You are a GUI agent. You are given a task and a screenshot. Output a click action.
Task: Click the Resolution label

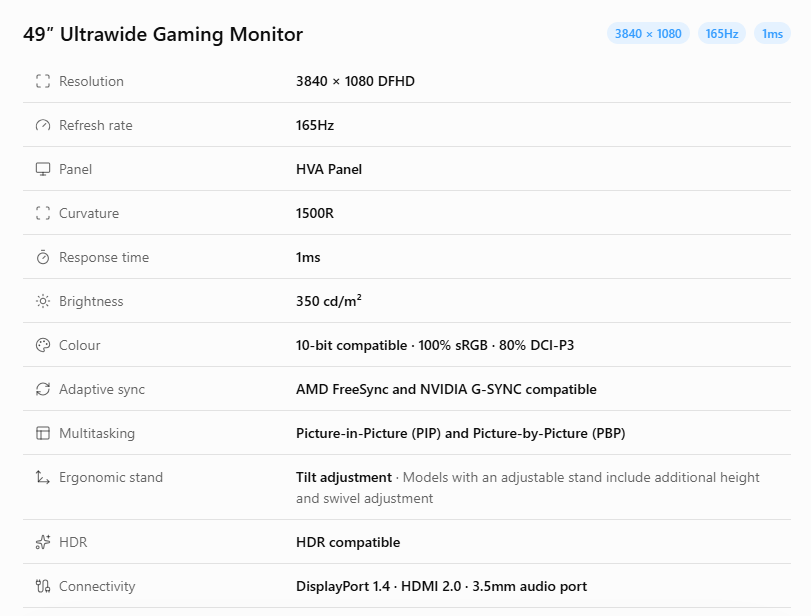pyautogui.click(x=91, y=81)
